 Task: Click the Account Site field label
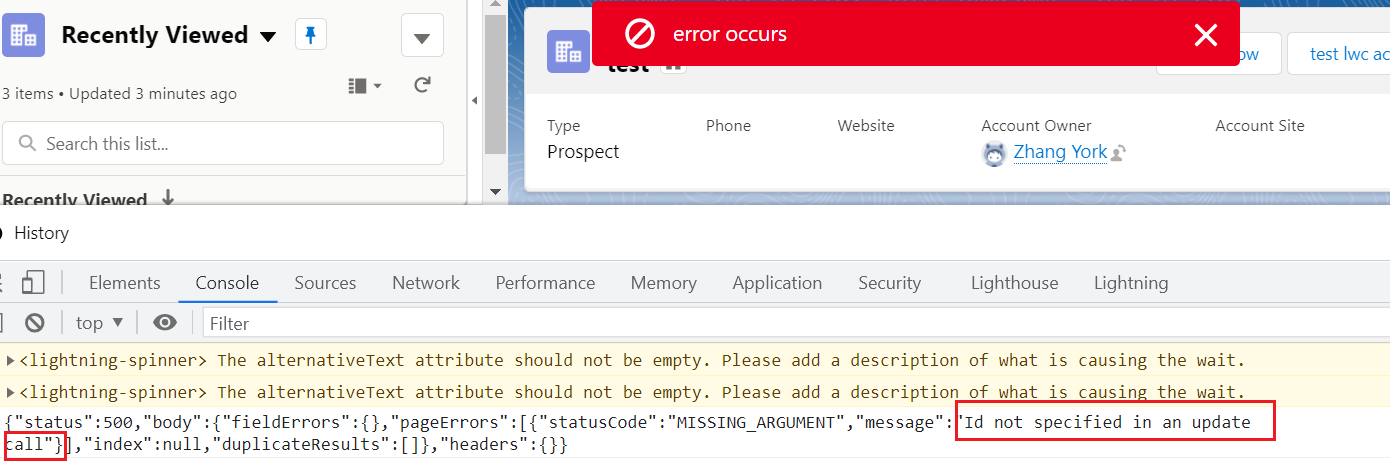[x=1260, y=126]
